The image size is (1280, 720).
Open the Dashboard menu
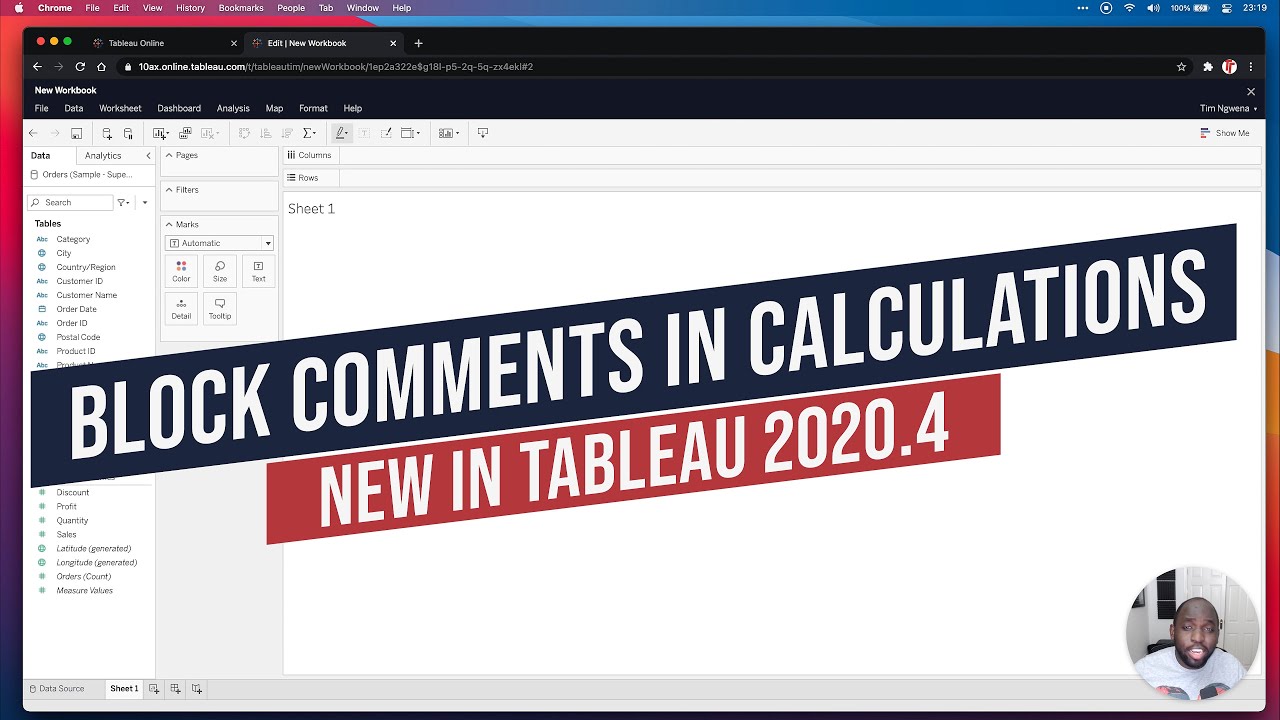(179, 108)
